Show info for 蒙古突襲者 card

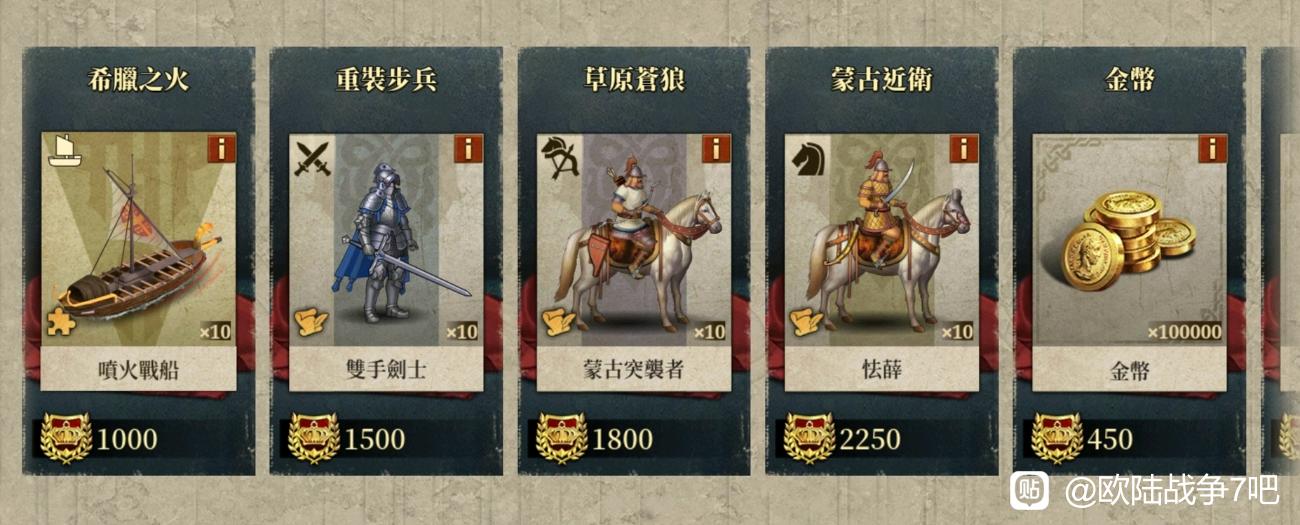717,149
